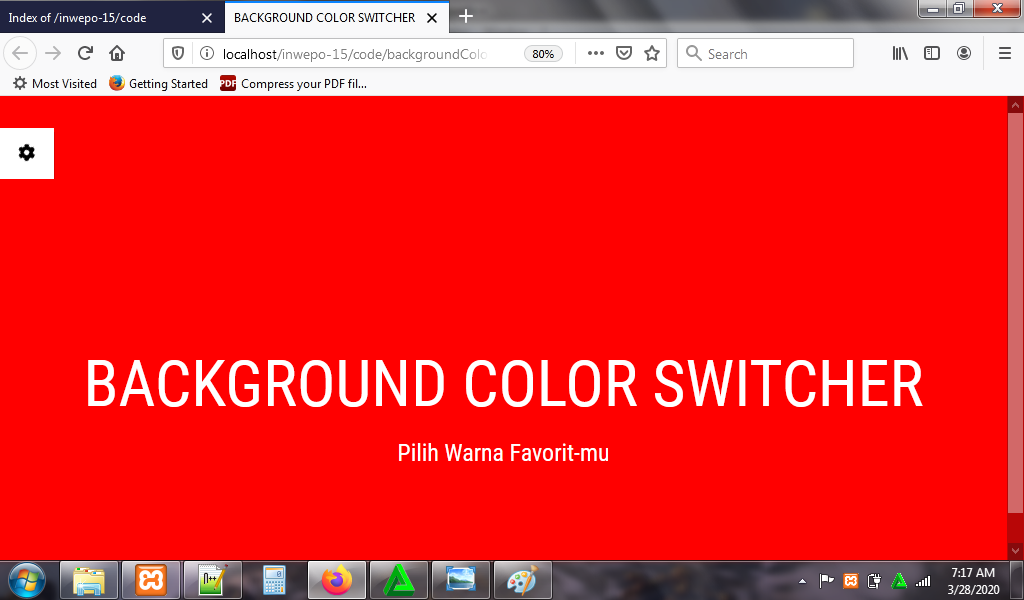Open a new browser tab

tap(466, 17)
